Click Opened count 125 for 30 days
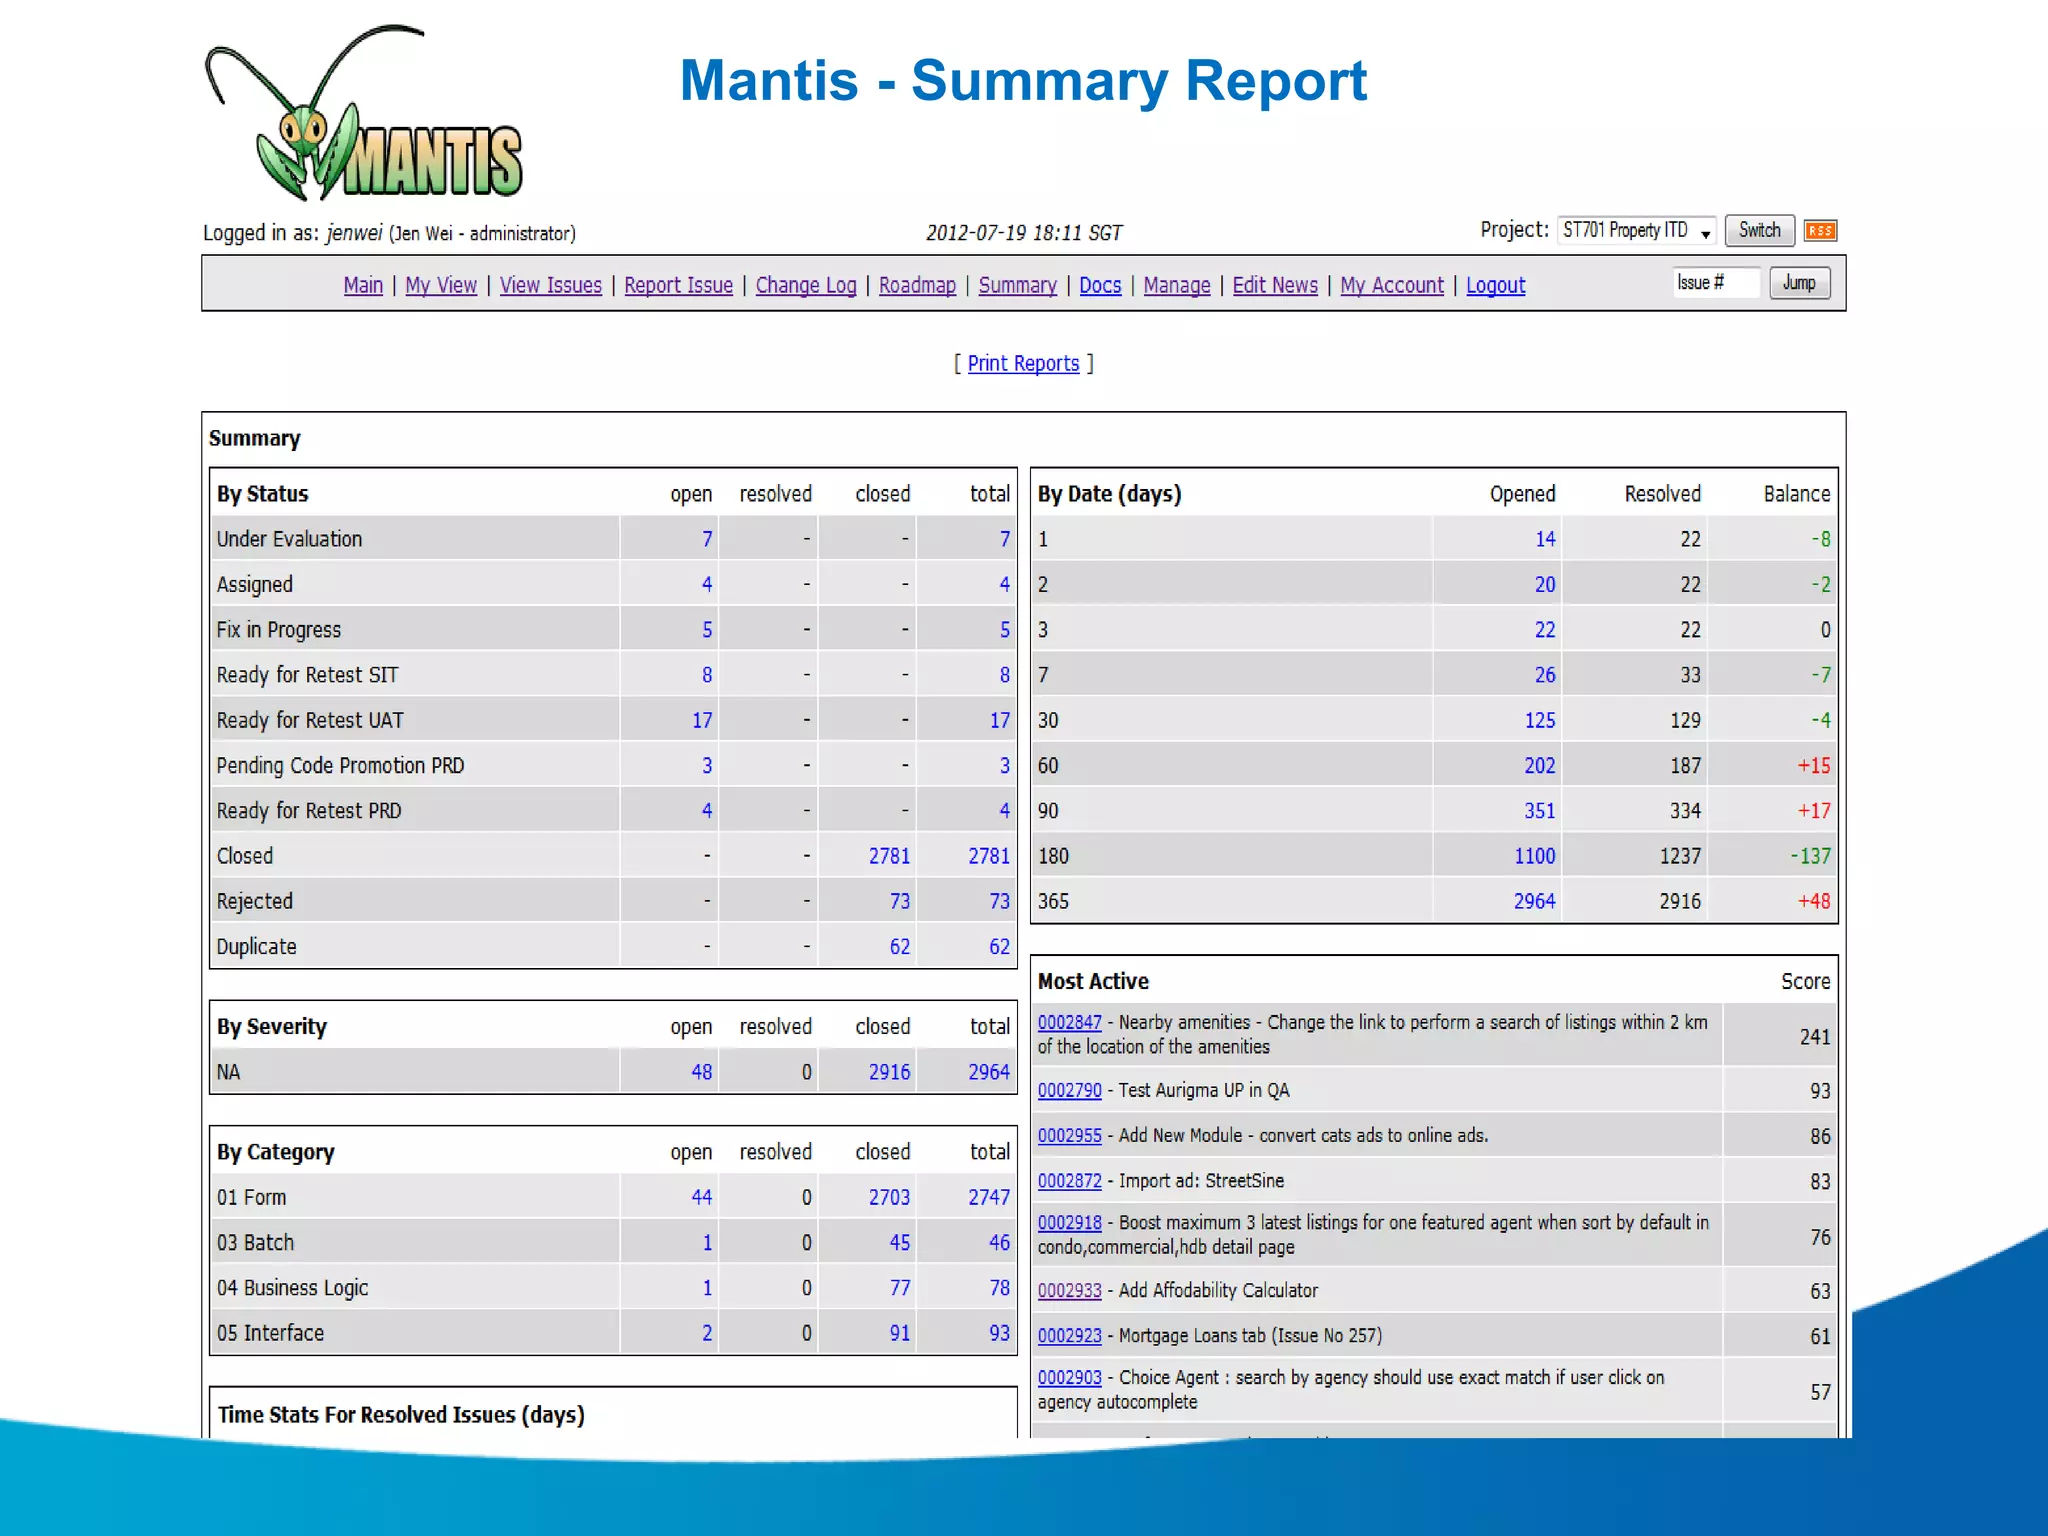This screenshot has height=1536, width=2048. (1540, 720)
